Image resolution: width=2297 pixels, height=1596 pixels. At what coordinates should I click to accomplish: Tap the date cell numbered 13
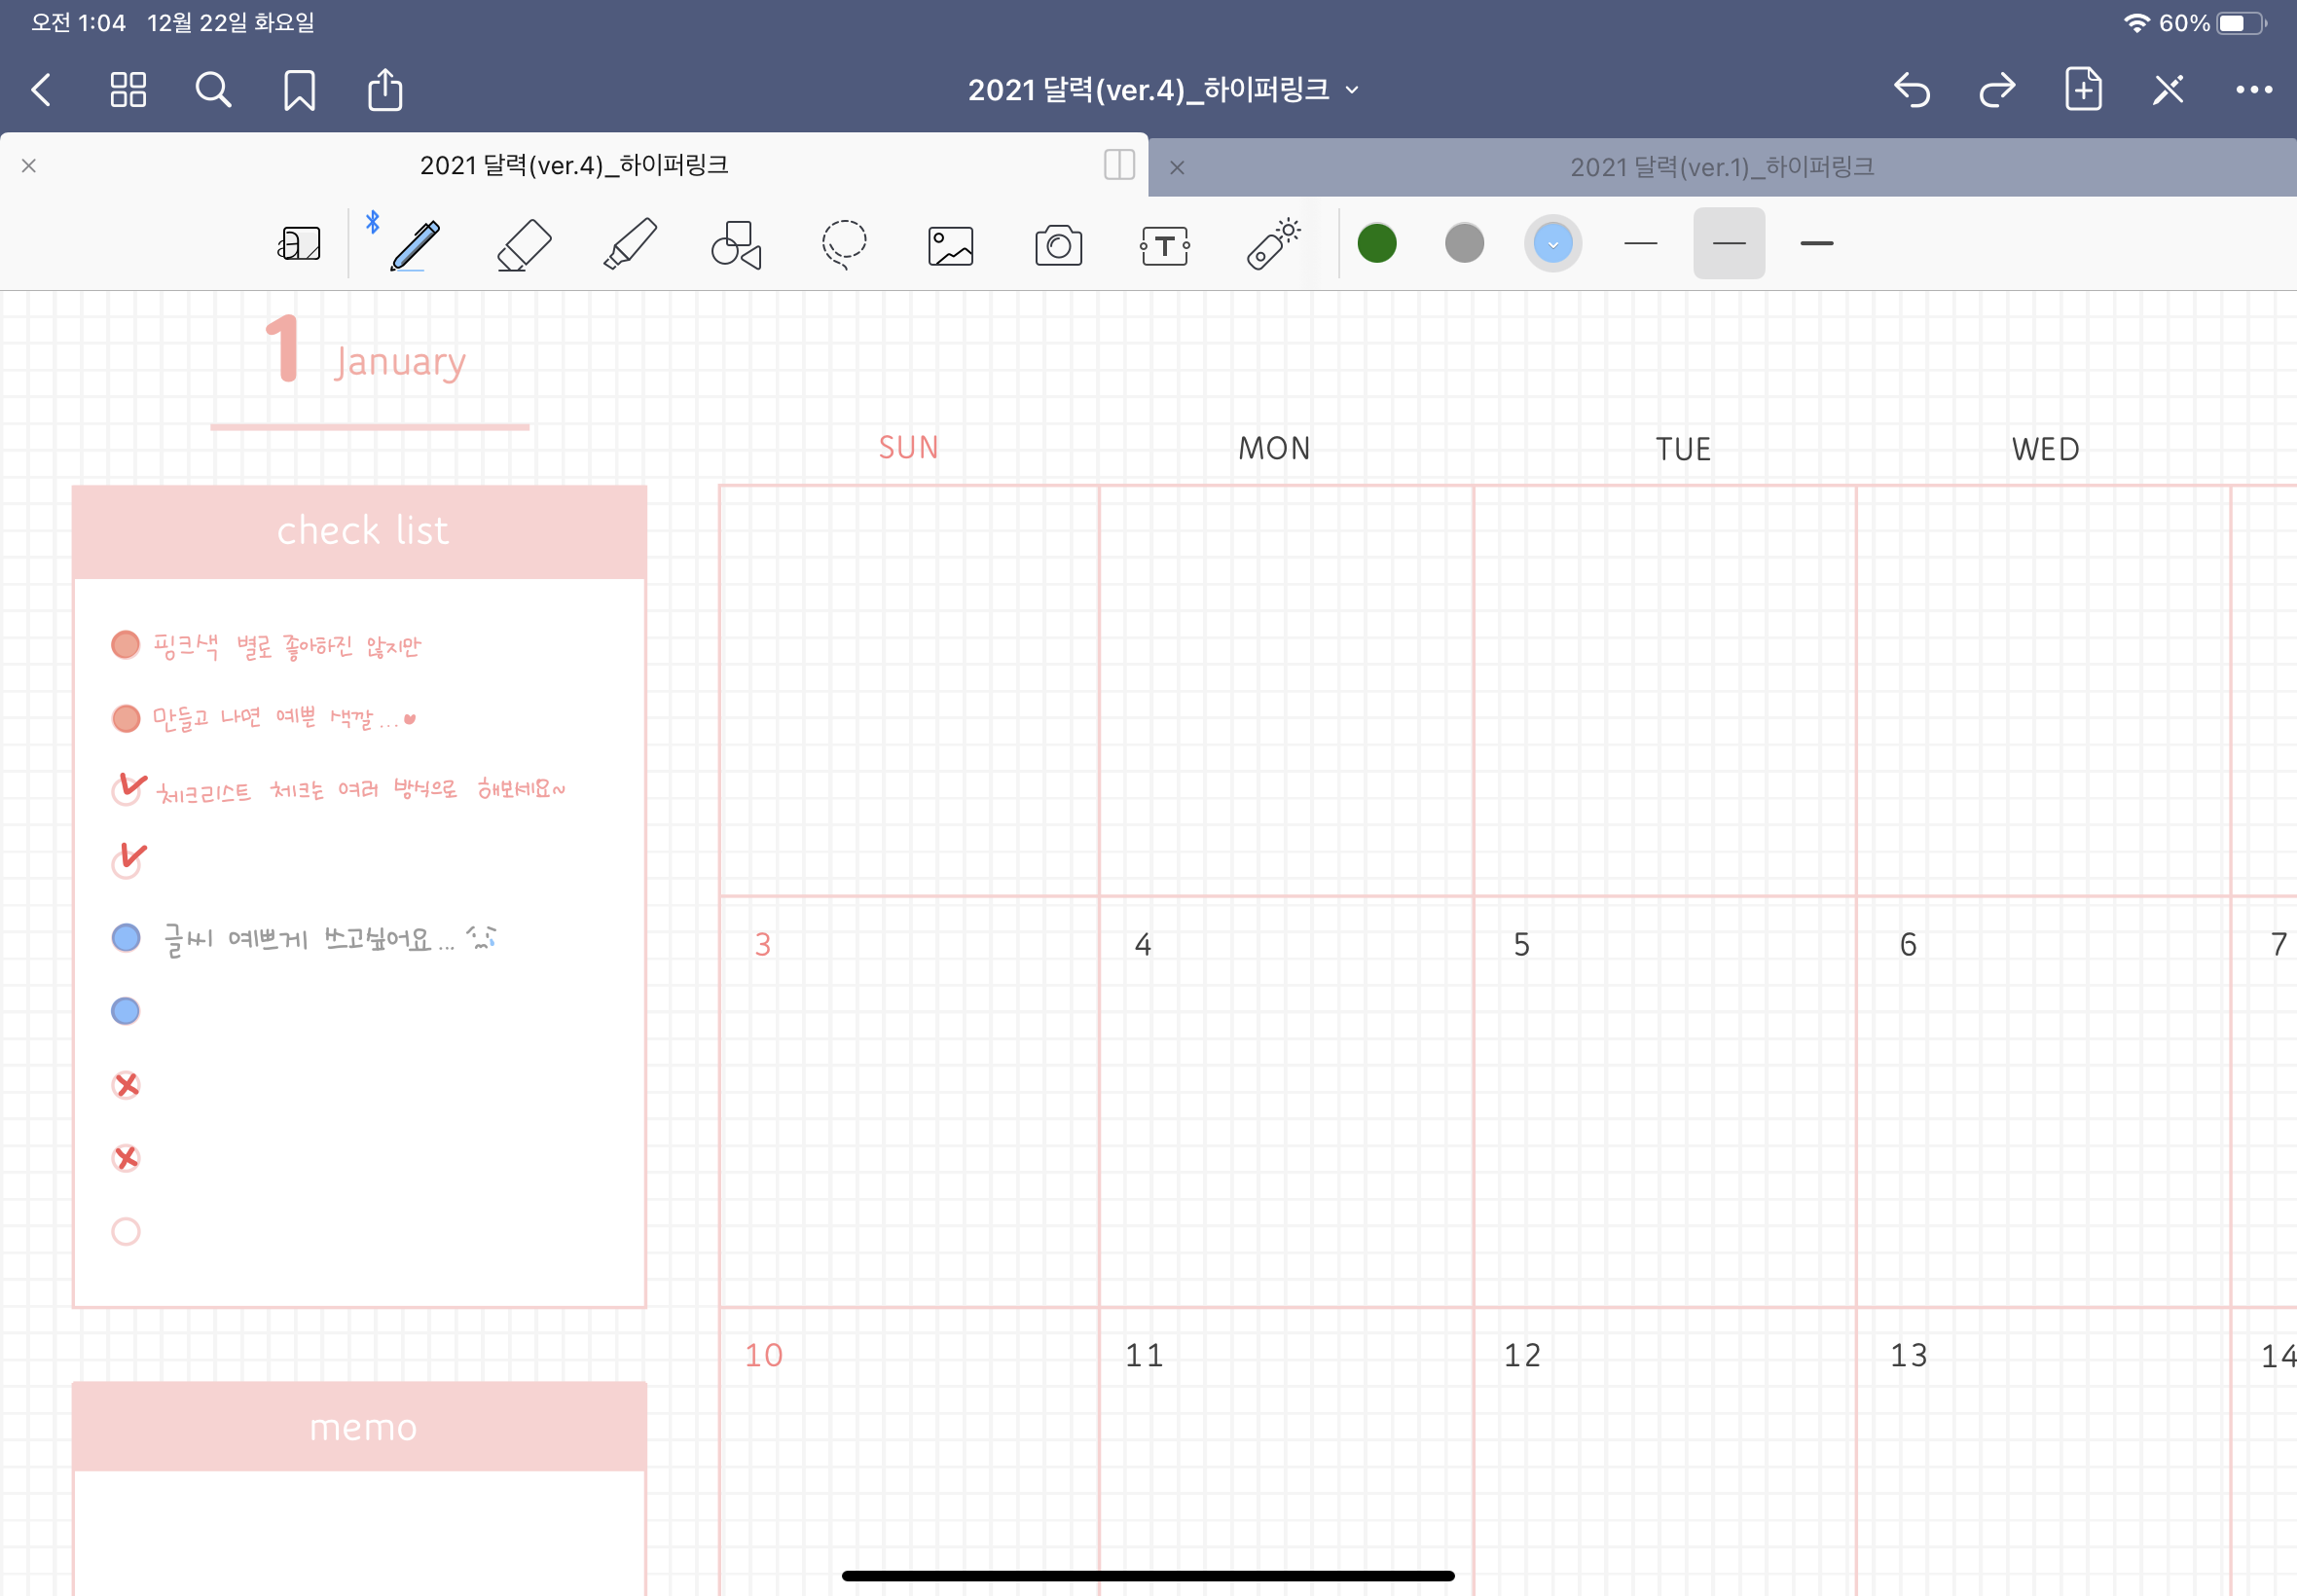pyautogui.click(x=2044, y=1452)
